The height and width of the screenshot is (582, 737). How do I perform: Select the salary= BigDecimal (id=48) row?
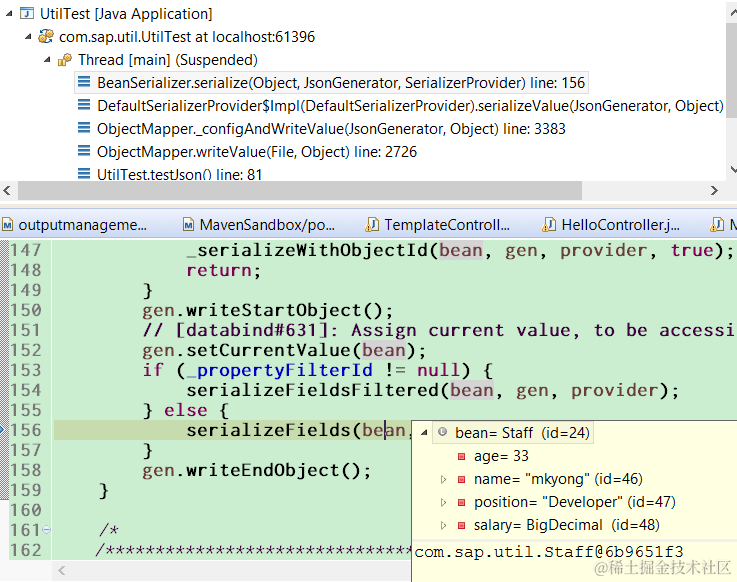(x=566, y=525)
